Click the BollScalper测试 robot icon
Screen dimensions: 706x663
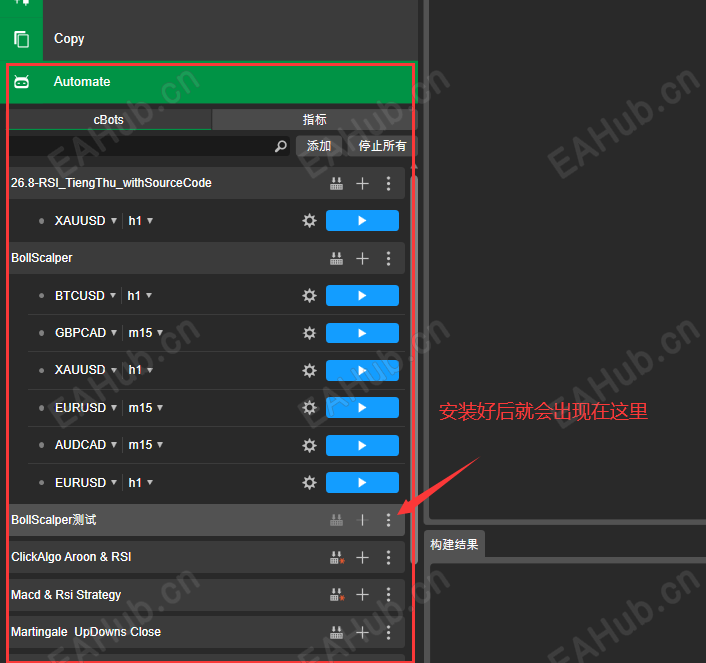[x=336, y=520]
